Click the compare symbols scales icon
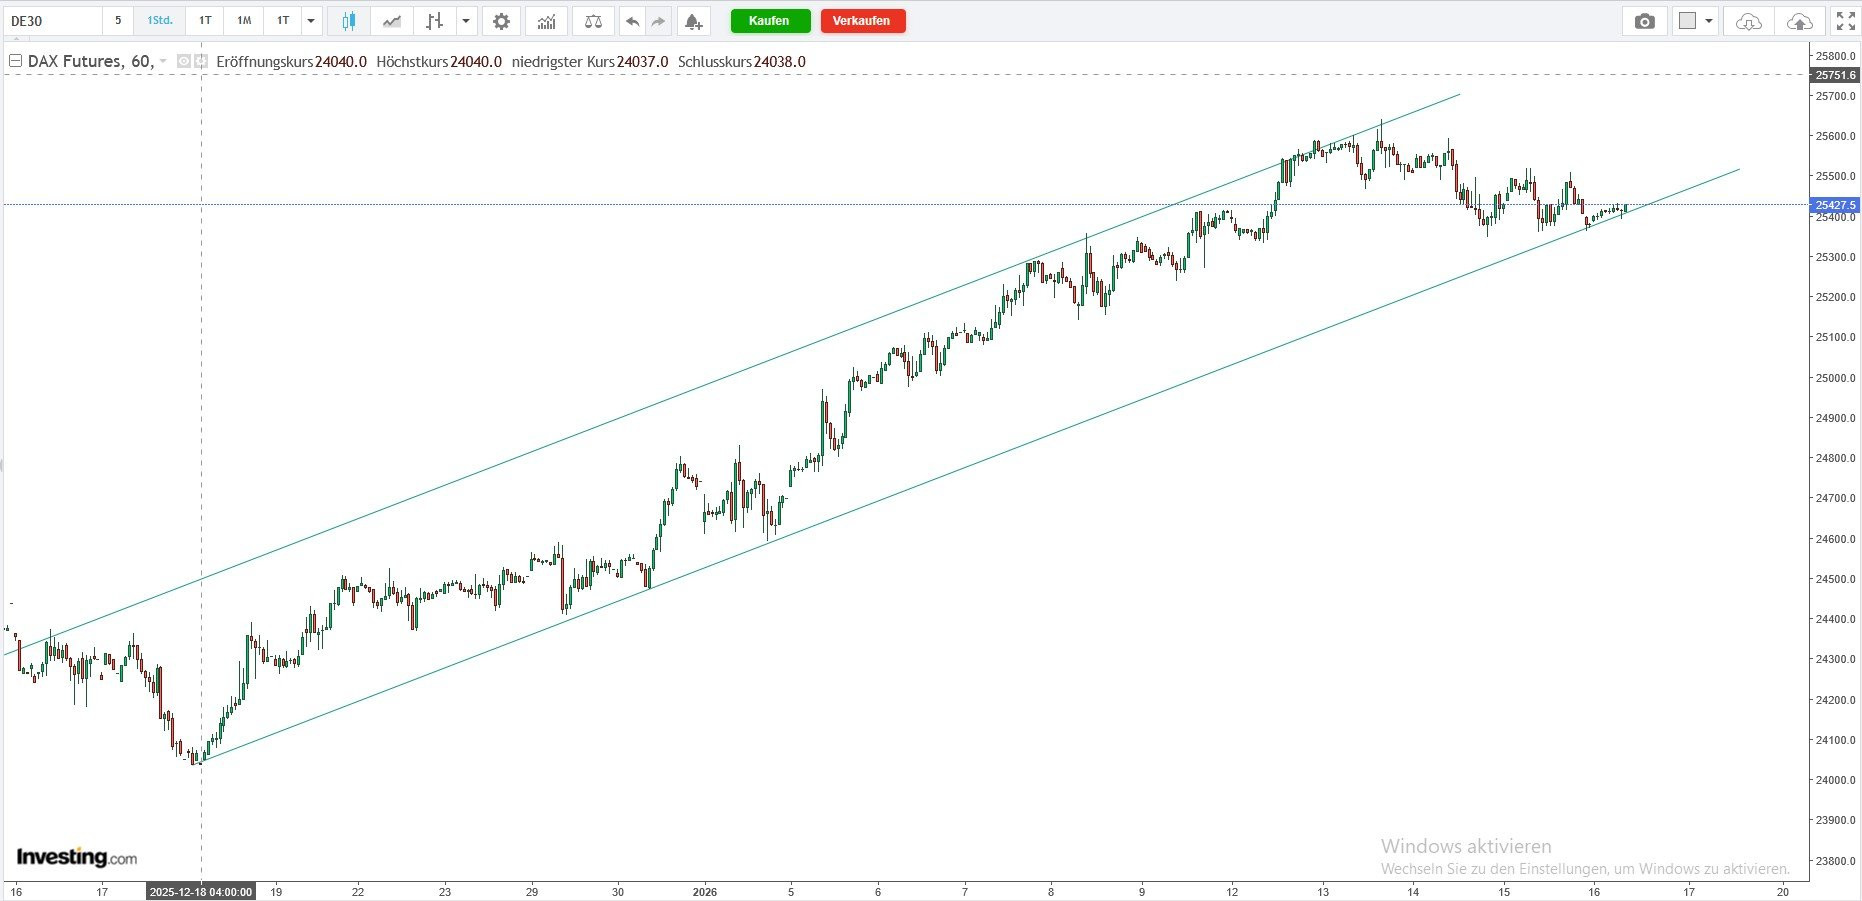 pos(593,21)
